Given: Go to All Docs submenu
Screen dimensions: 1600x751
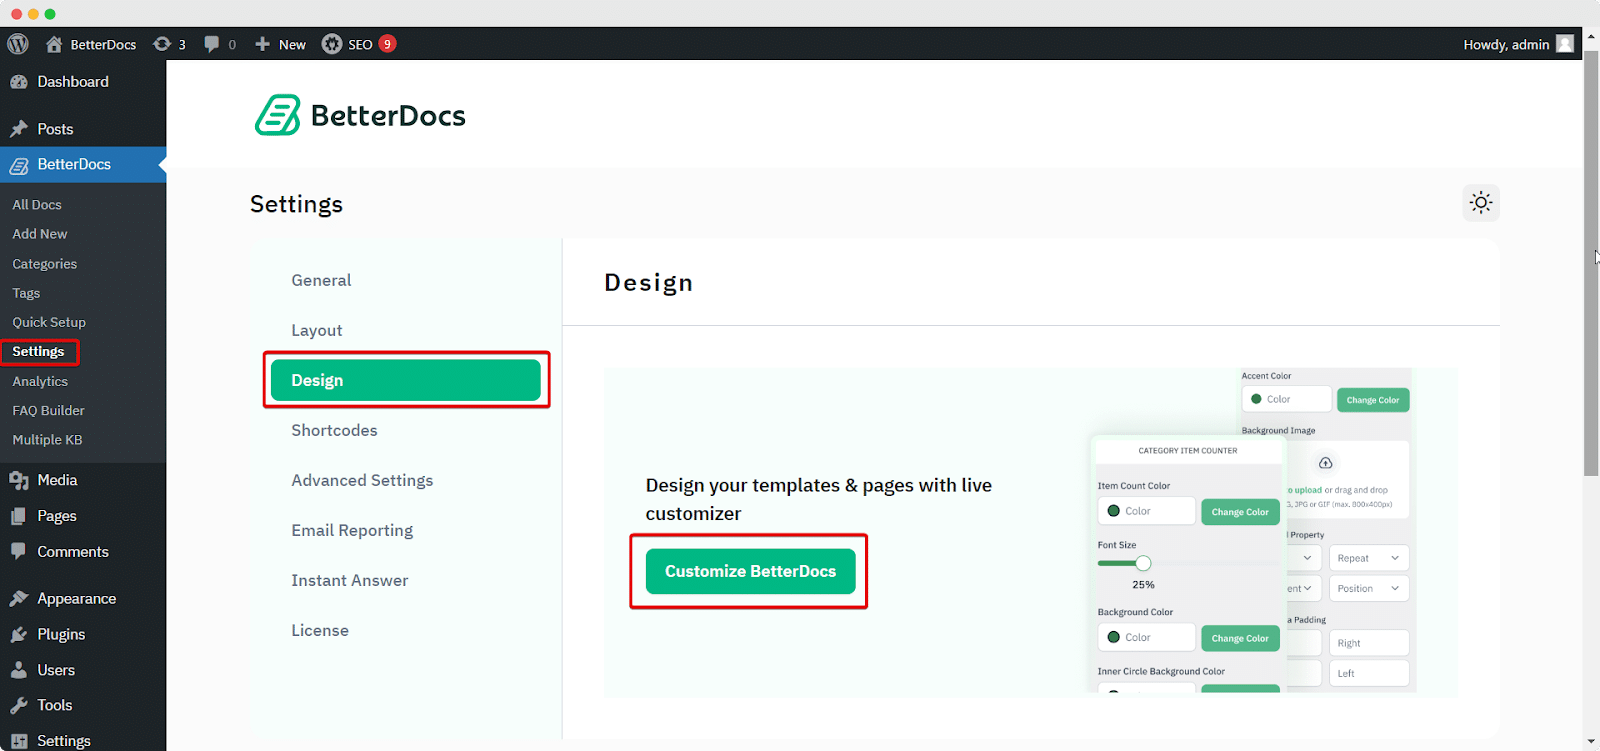Looking at the screenshot, I should pyautogui.click(x=37, y=205).
